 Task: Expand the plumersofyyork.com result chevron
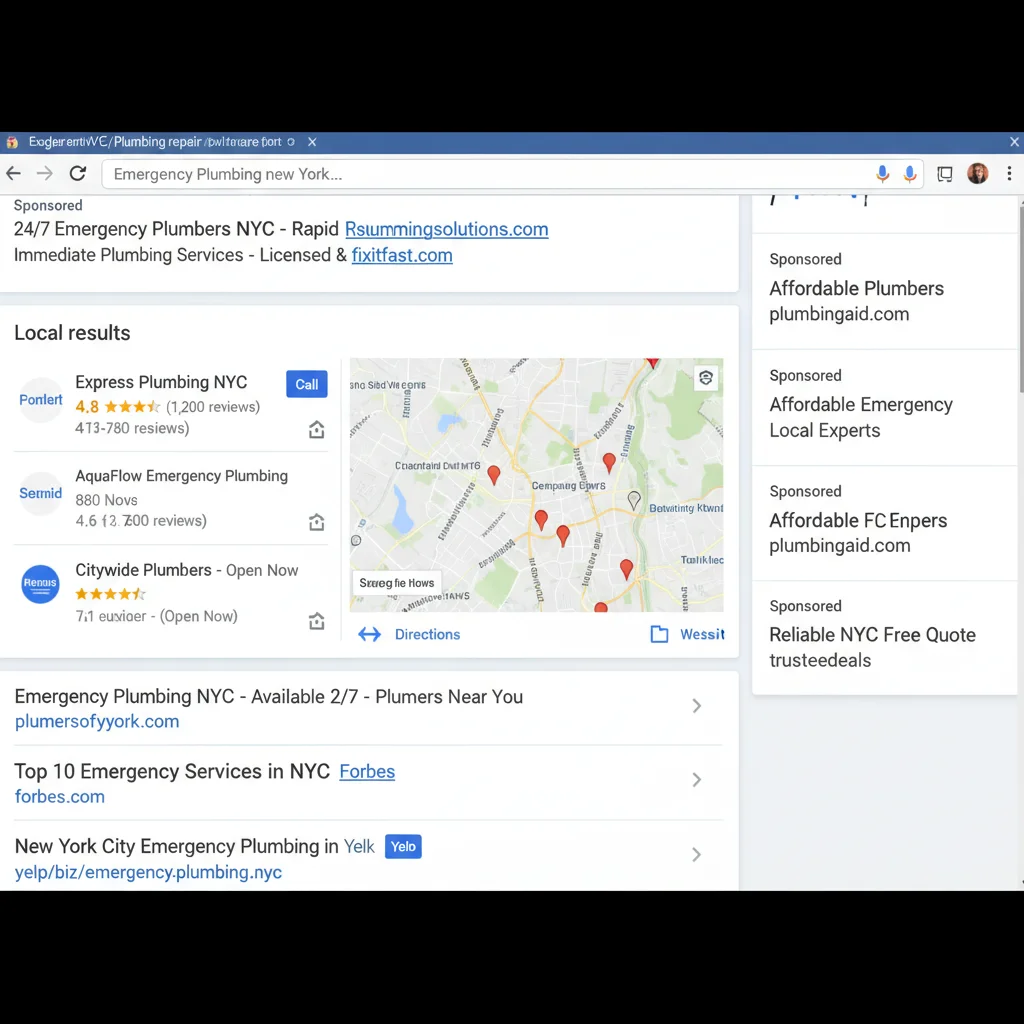pyautogui.click(x=697, y=705)
